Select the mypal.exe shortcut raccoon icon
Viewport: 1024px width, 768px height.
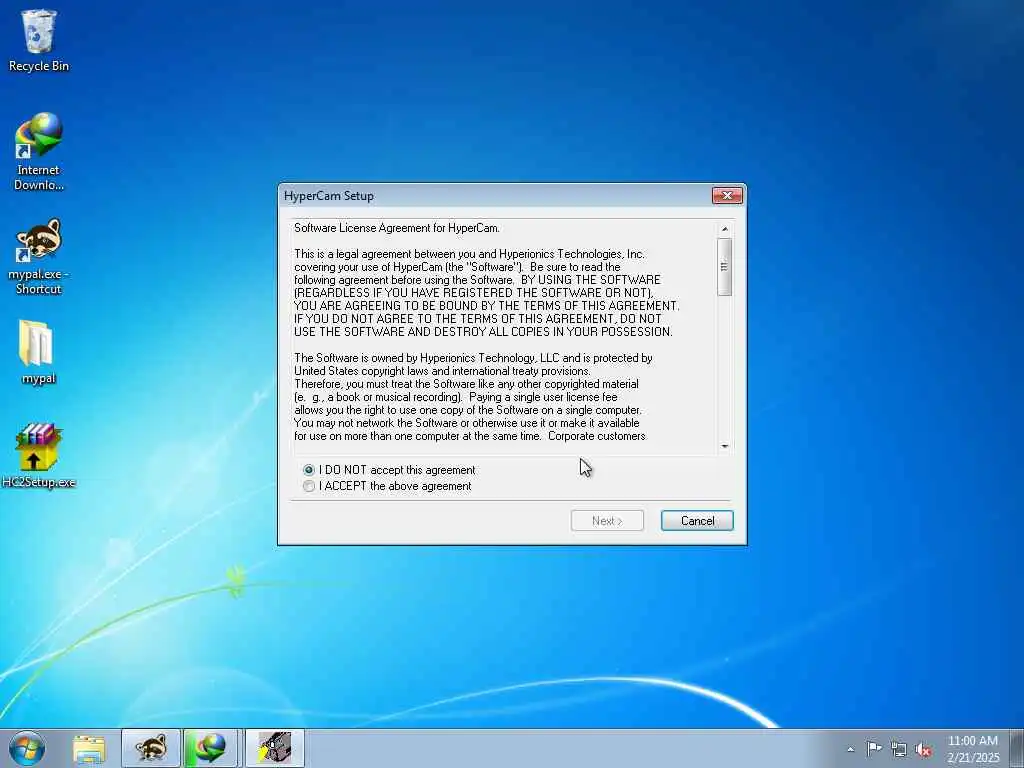[39, 257]
